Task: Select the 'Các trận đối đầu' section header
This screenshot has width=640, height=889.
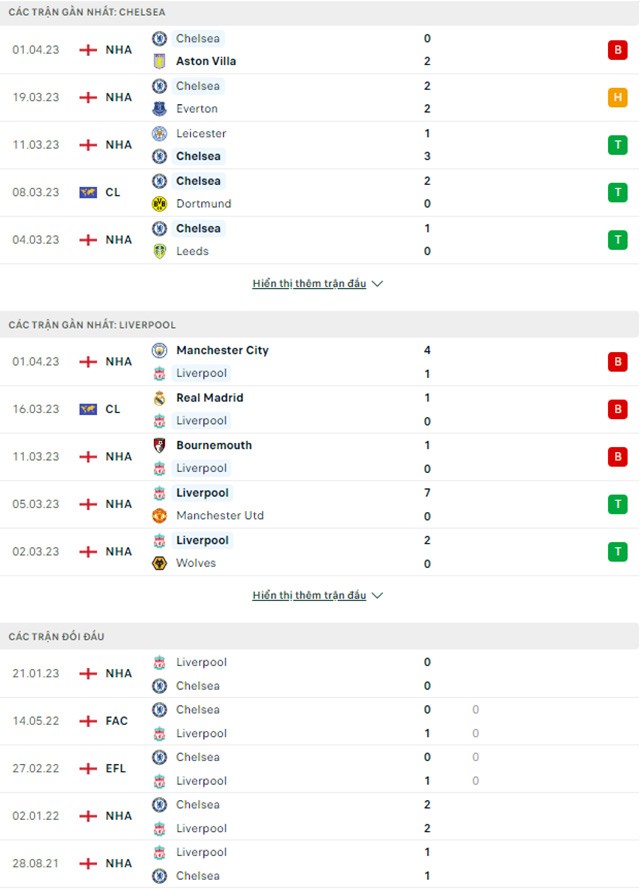Action: 57,636
